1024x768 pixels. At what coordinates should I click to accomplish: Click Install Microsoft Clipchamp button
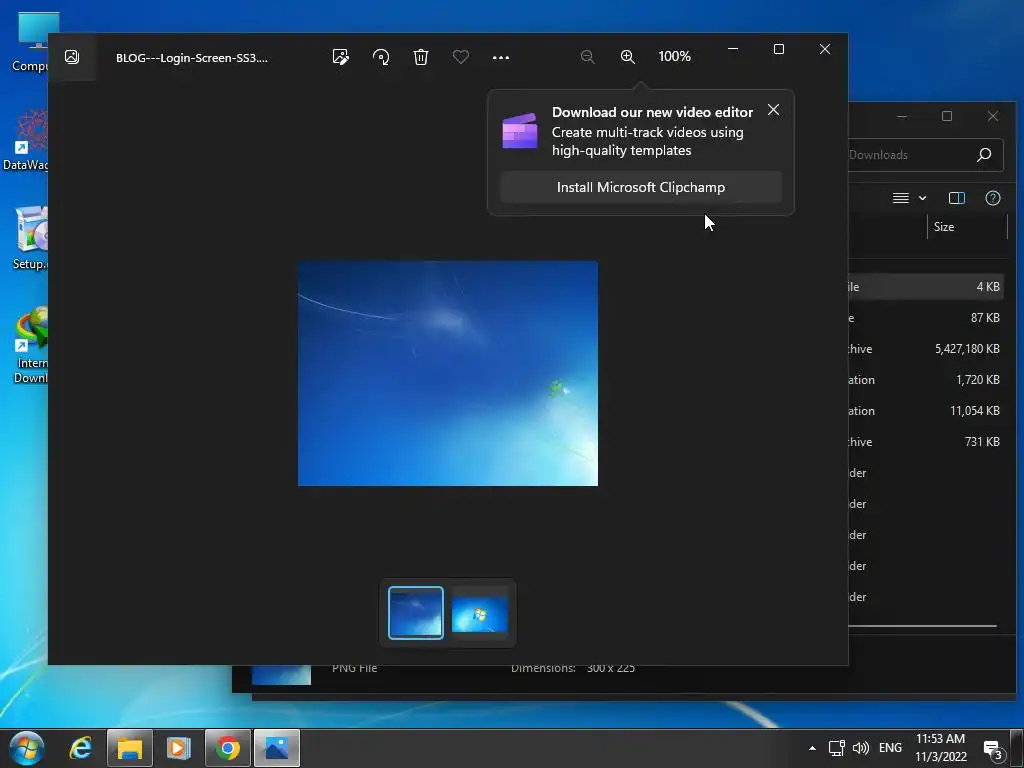click(x=641, y=187)
